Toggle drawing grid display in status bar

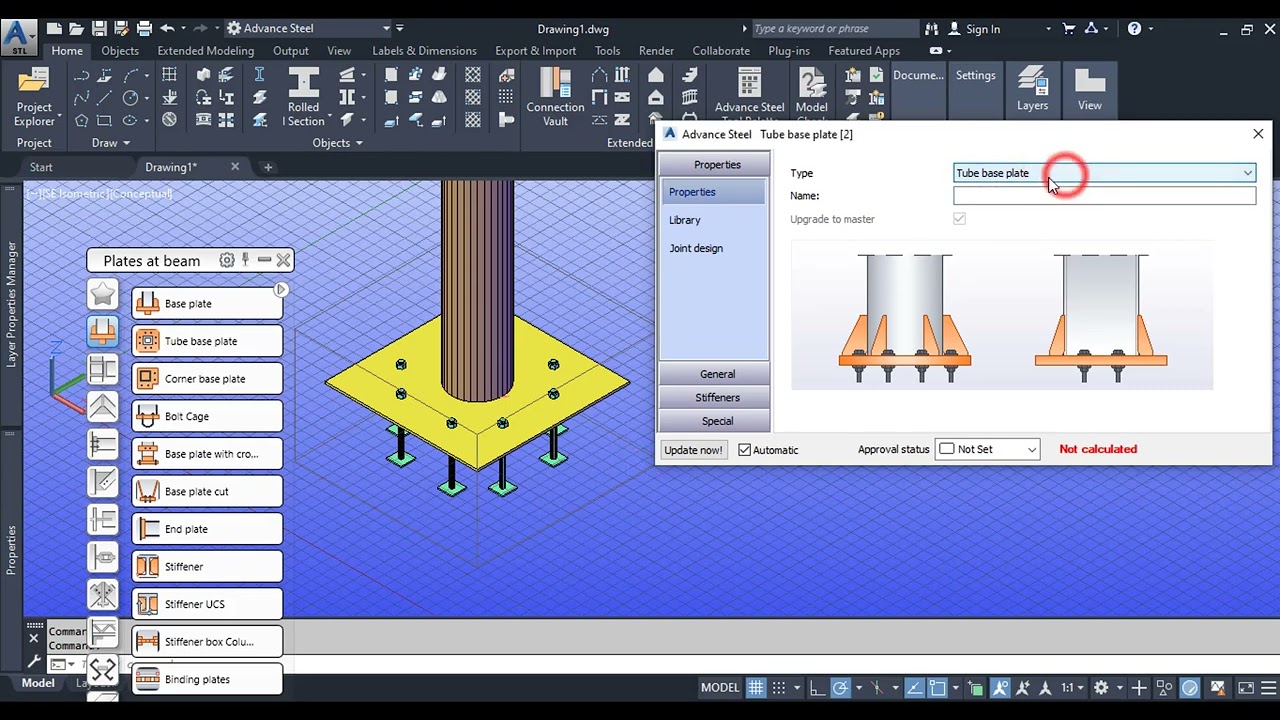[x=755, y=688]
